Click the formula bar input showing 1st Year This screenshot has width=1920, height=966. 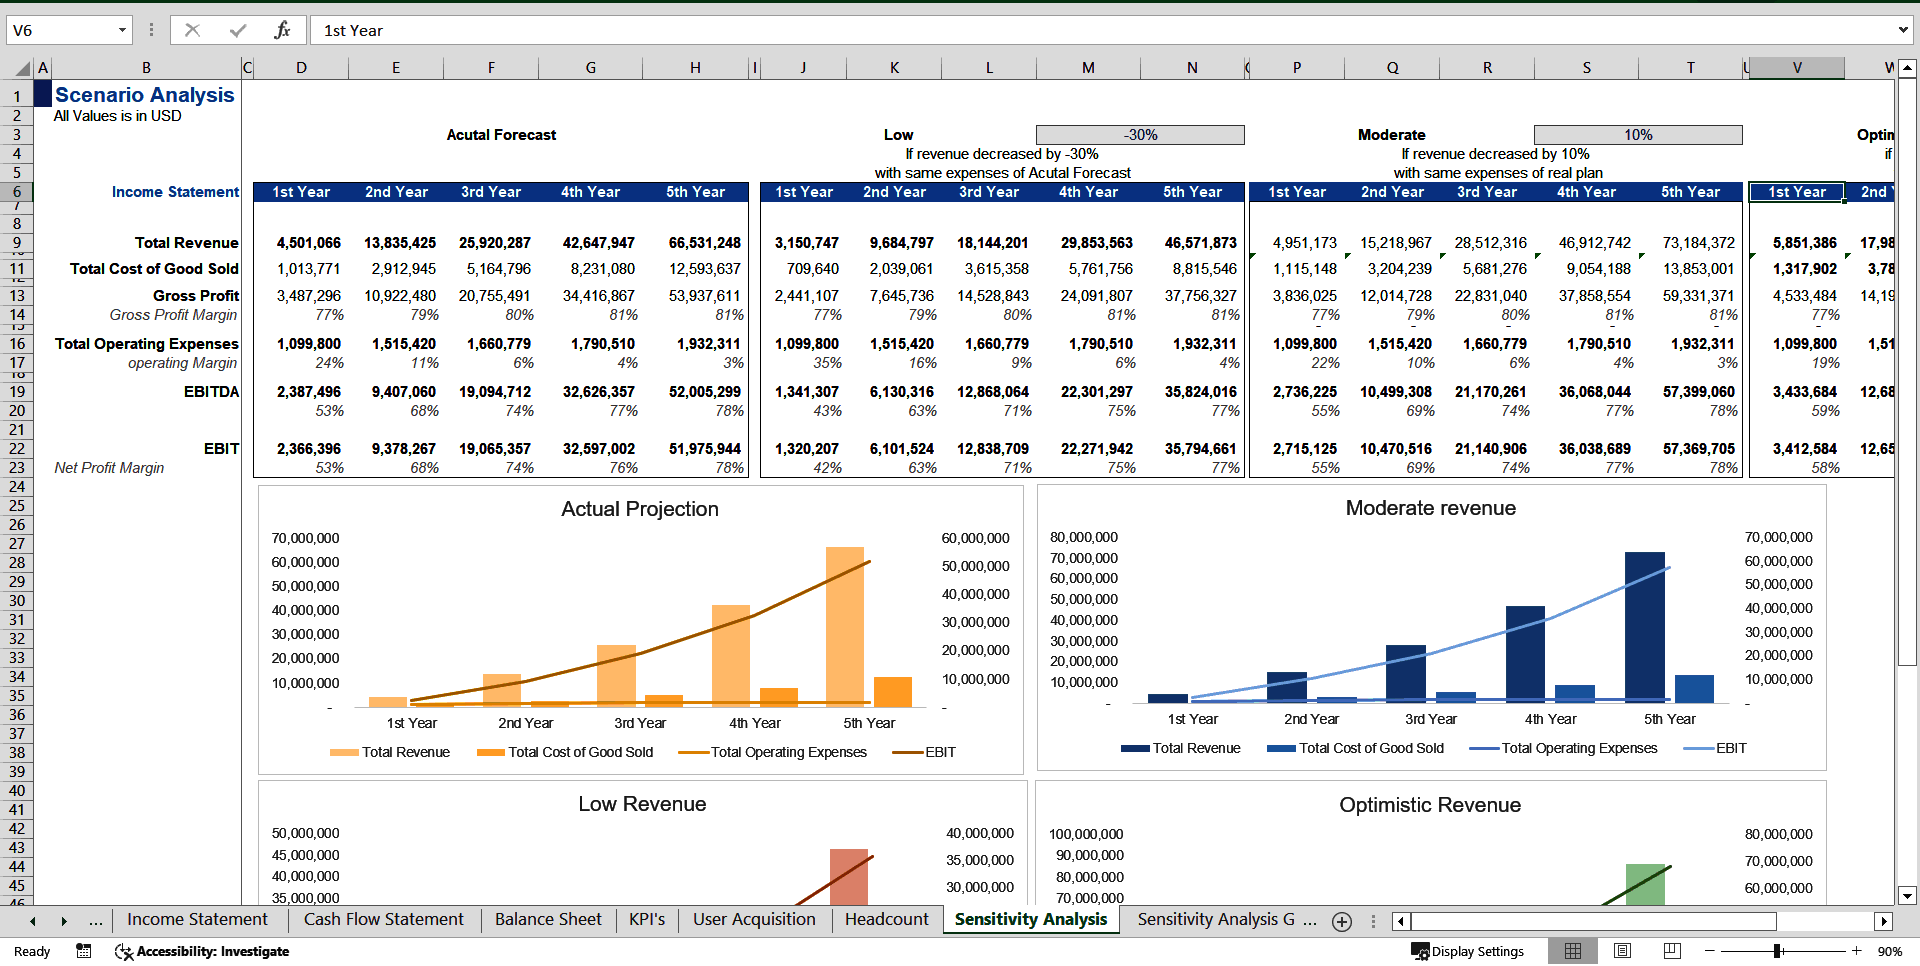(1100, 30)
